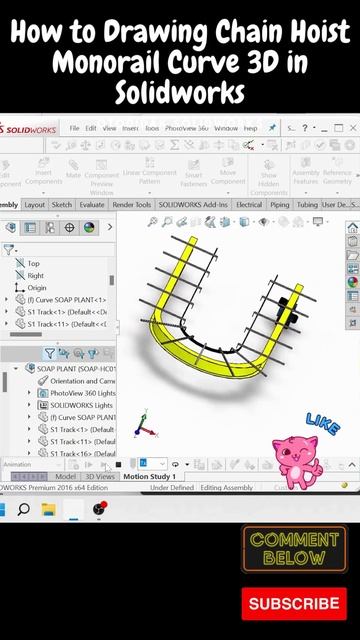Open Design Library icon in task pane
Viewport: 360px width, 640px height.
[x=353, y=242]
